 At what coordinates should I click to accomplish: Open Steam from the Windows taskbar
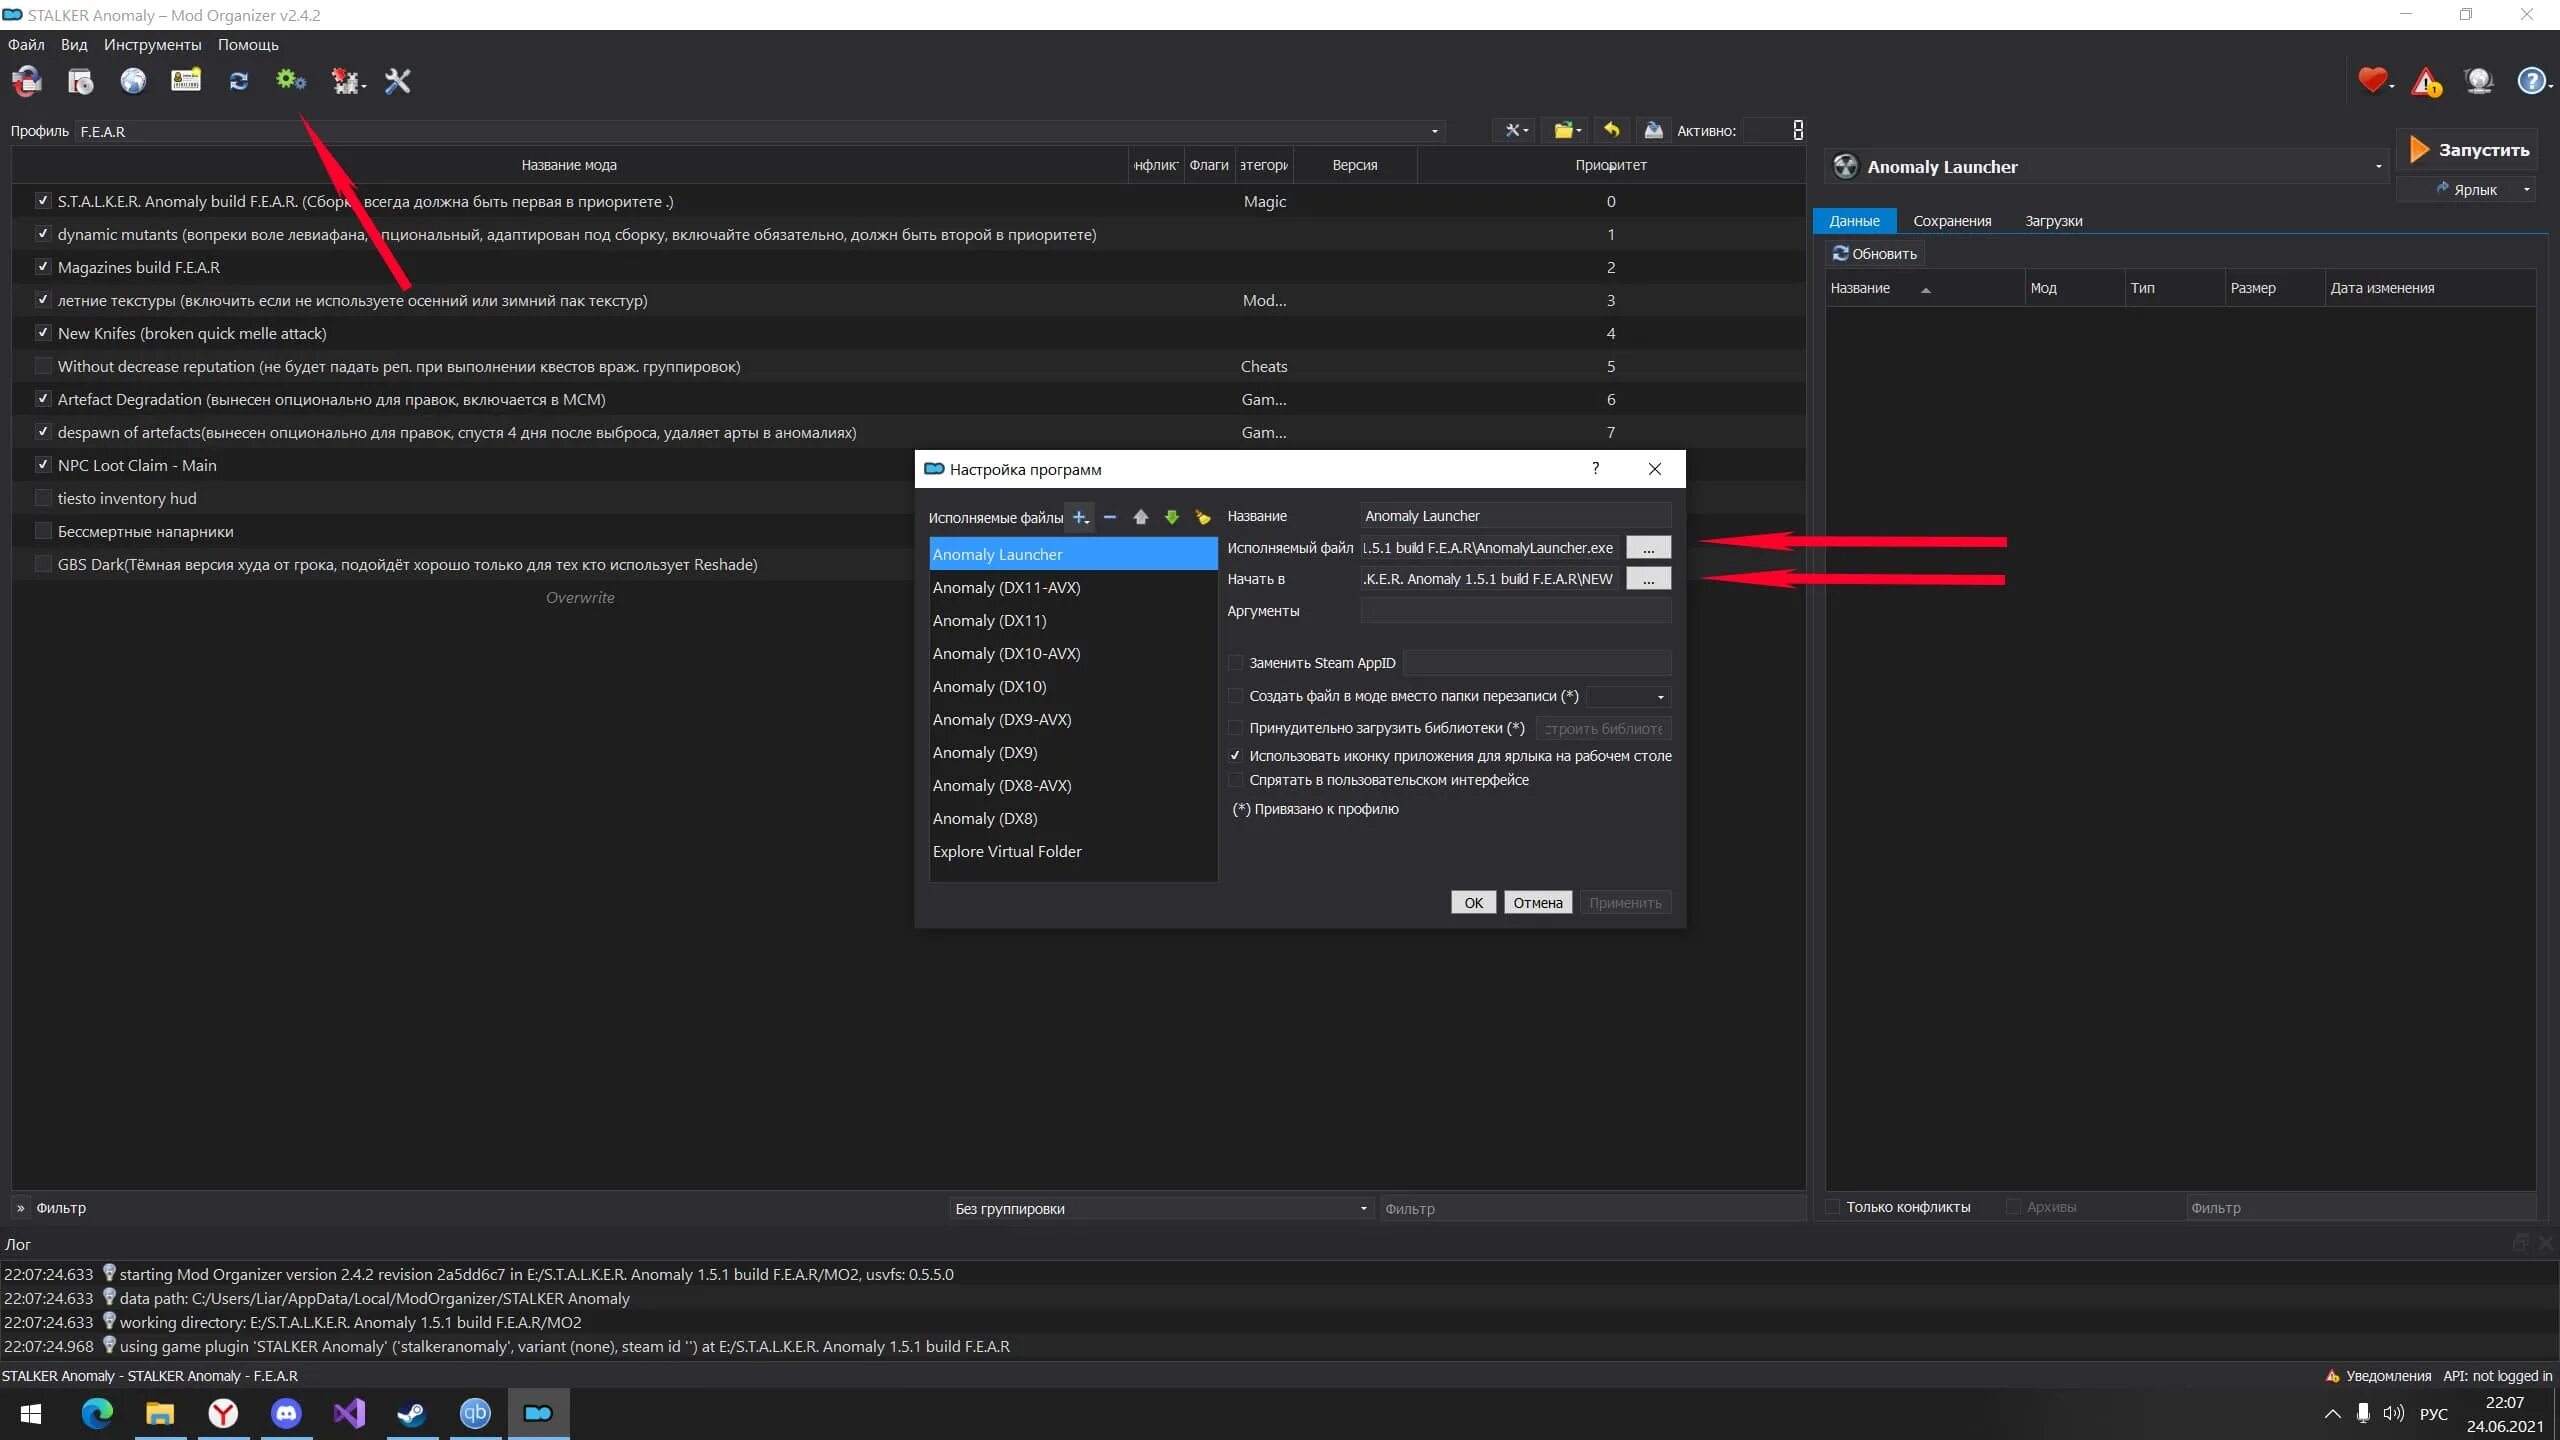[x=412, y=1413]
